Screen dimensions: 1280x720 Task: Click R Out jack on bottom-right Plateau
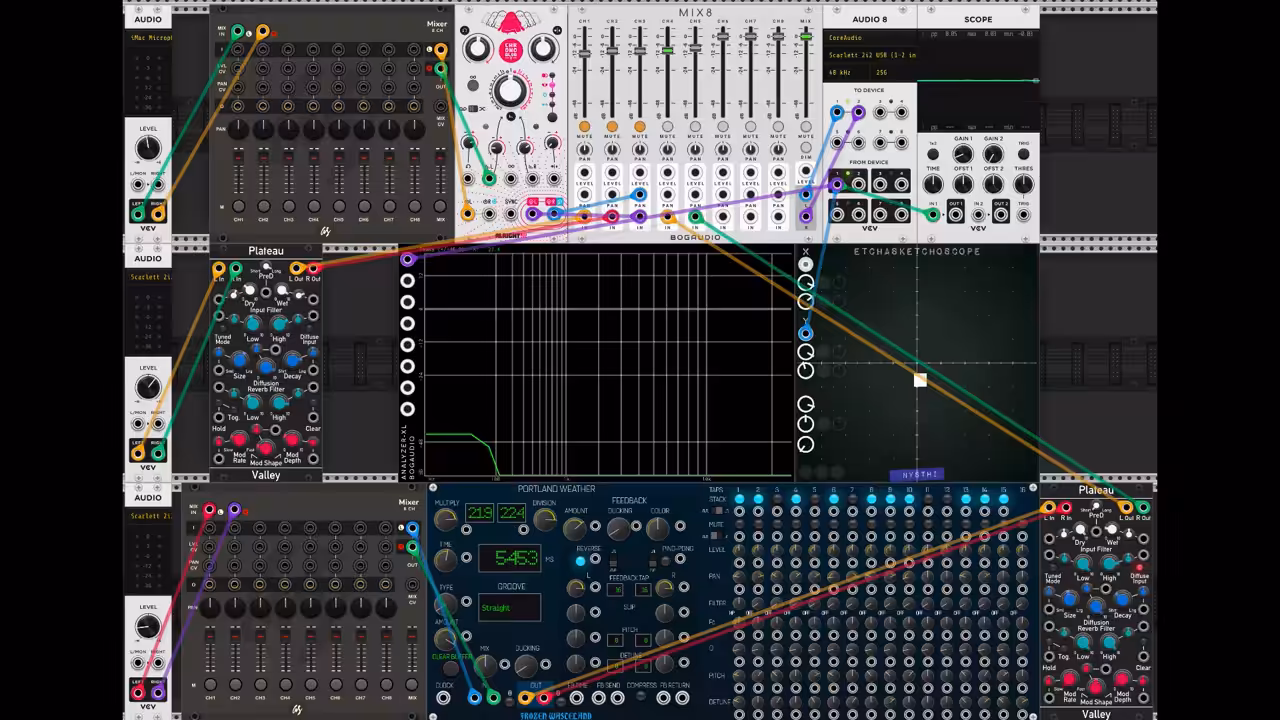click(1143, 508)
